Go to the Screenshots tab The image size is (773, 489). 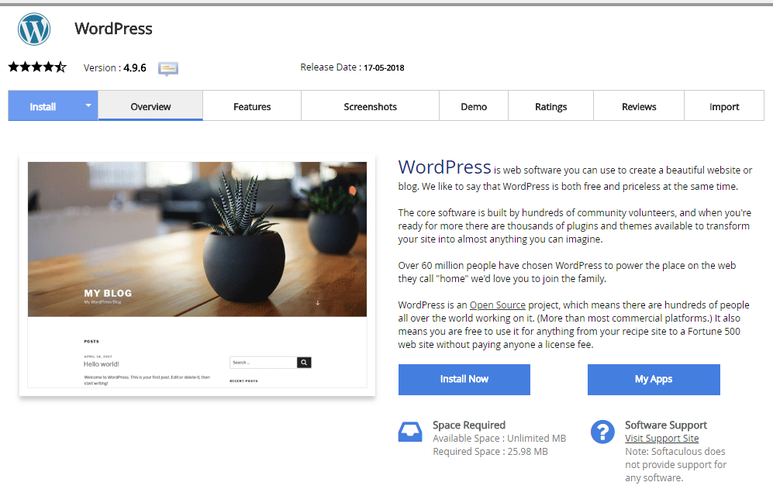[x=370, y=106]
